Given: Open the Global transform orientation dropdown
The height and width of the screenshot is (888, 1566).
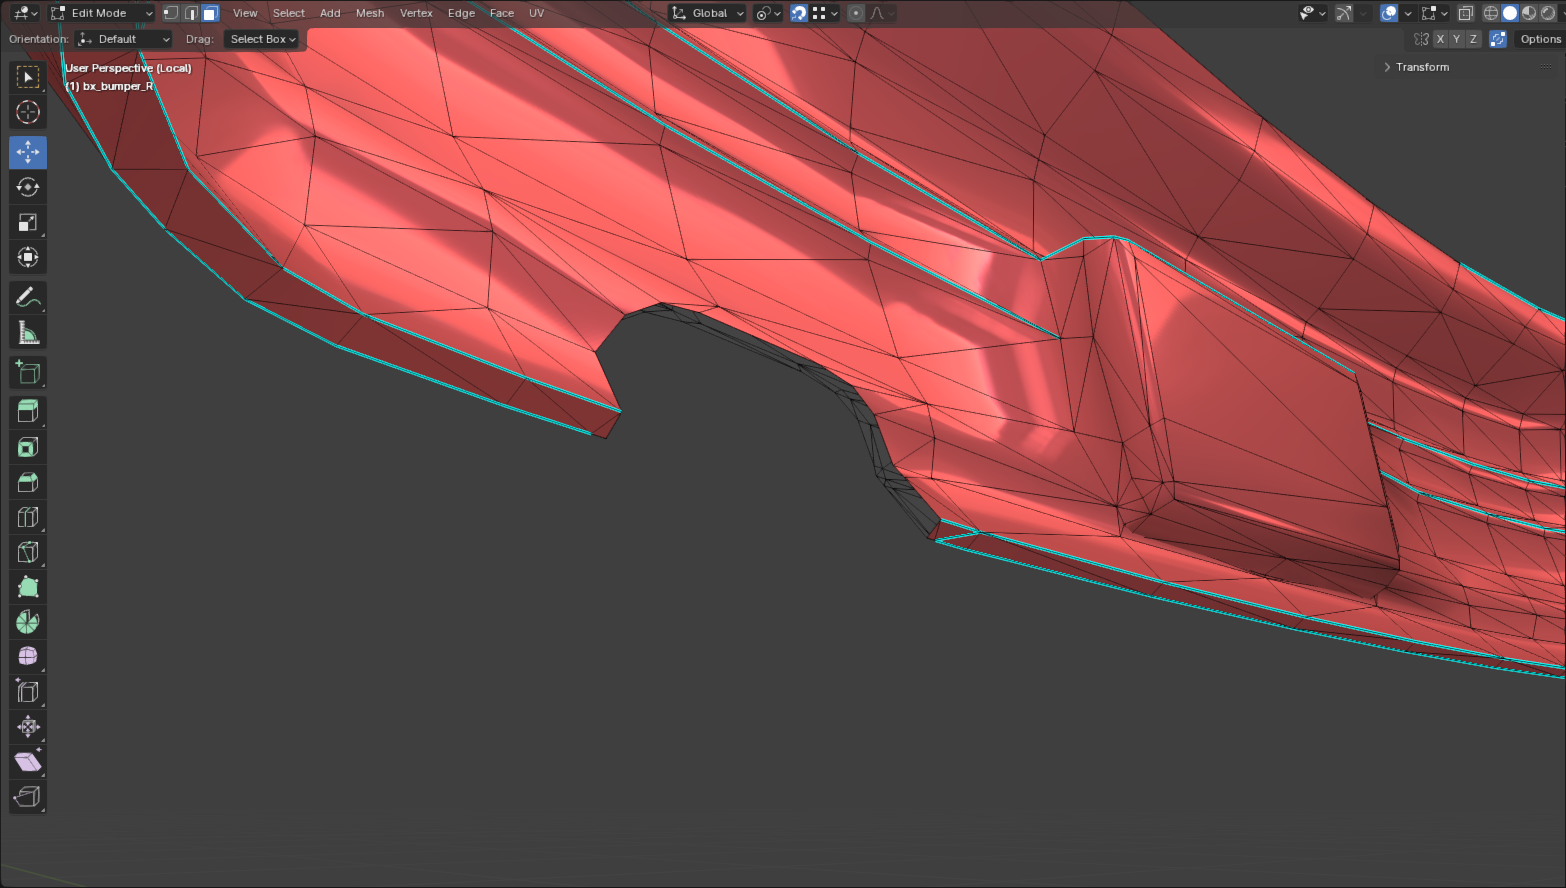Looking at the screenshot, I should tap(708, 13).
